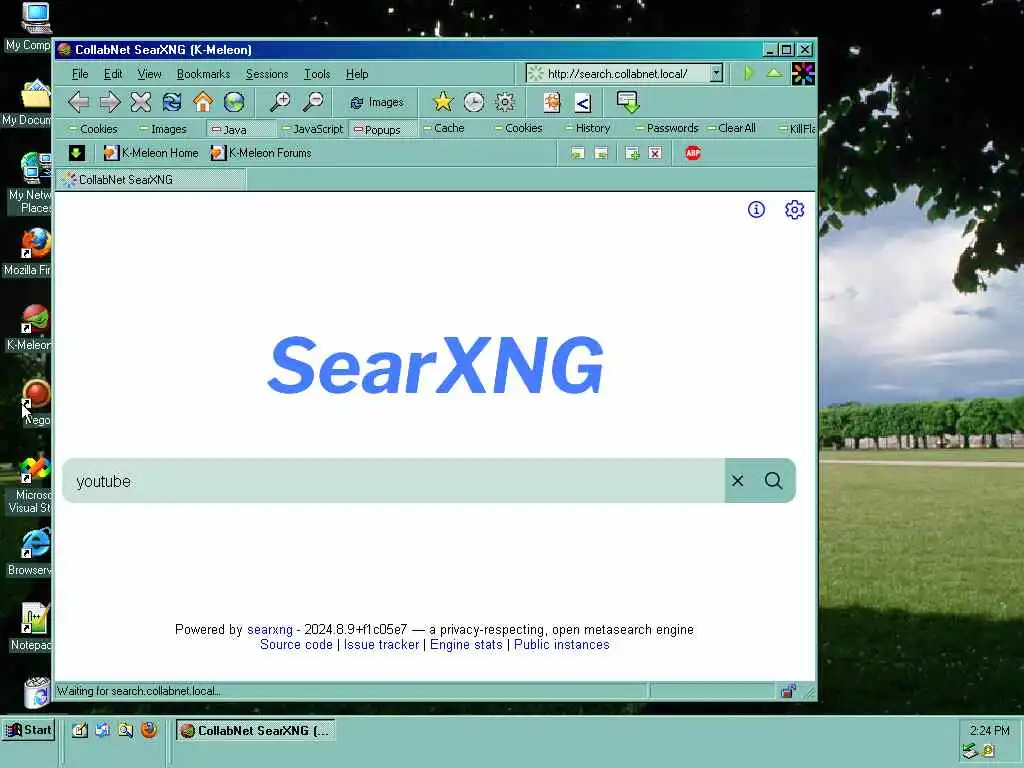Image resolution: width=1024 pixels, height=768 pixels.
Task: Open the Source code link
Action: 296,645
